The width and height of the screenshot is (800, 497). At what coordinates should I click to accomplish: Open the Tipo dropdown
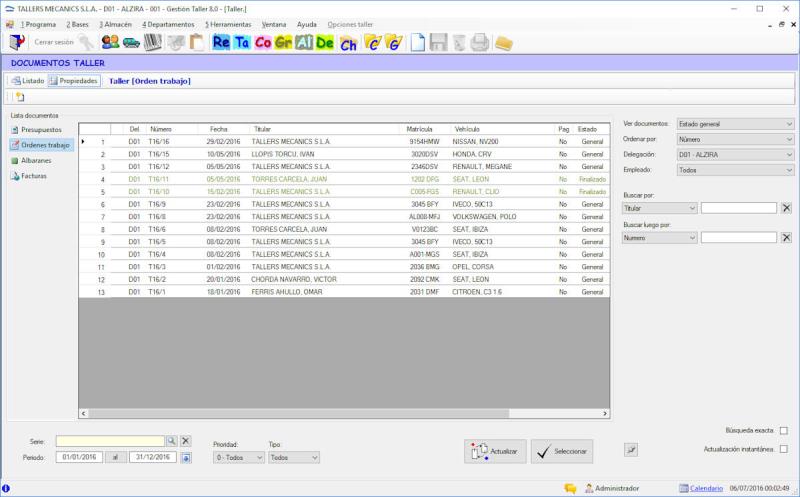tap(294, 458)
